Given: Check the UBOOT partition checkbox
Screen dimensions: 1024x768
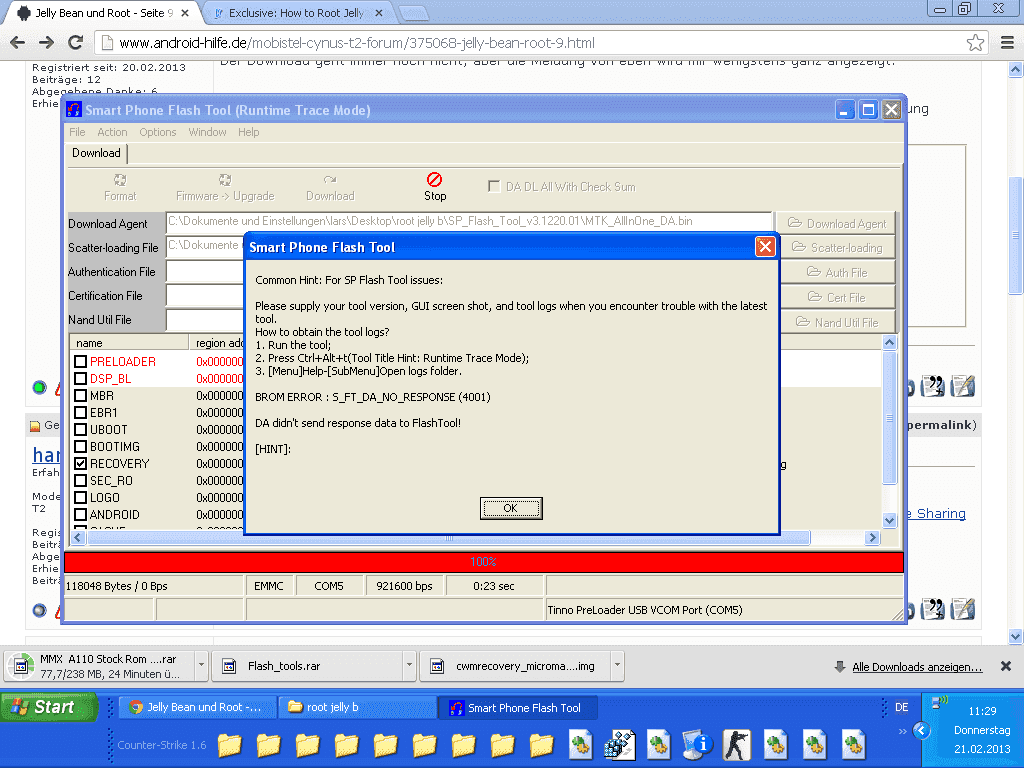Looking at the screenshot, I should [80, 429].
